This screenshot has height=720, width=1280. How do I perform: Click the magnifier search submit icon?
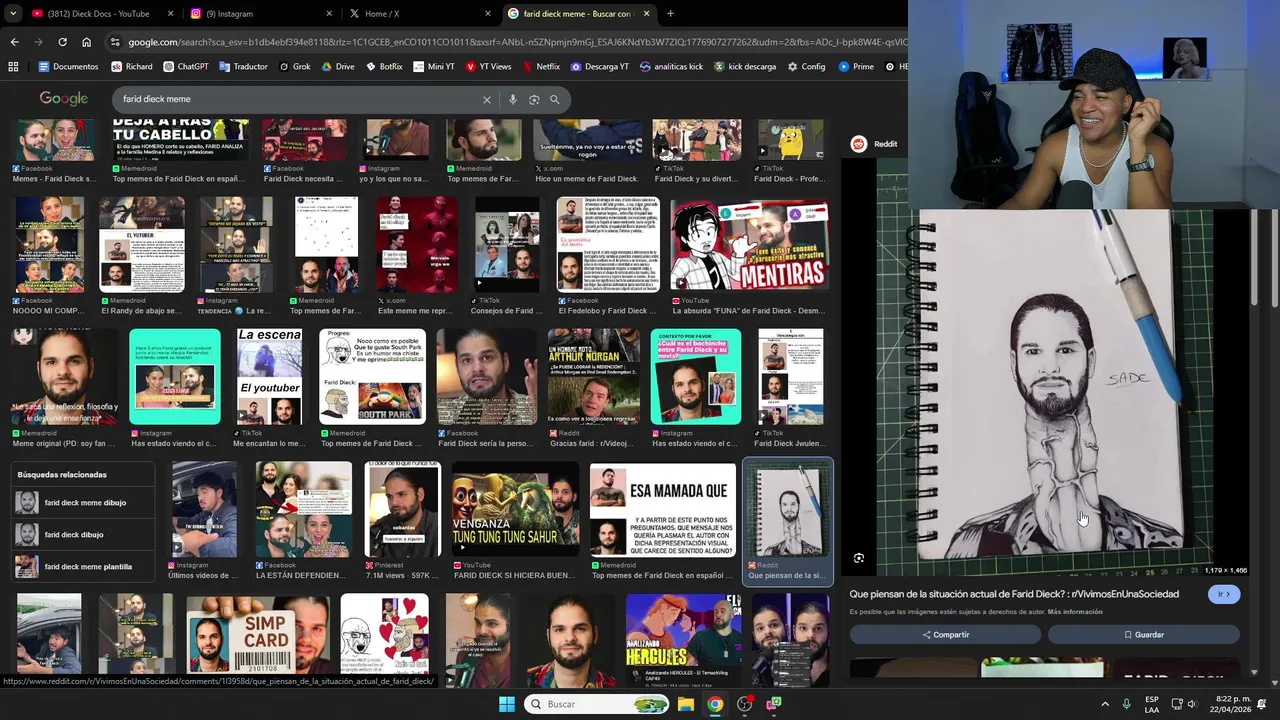click(555, 99)
